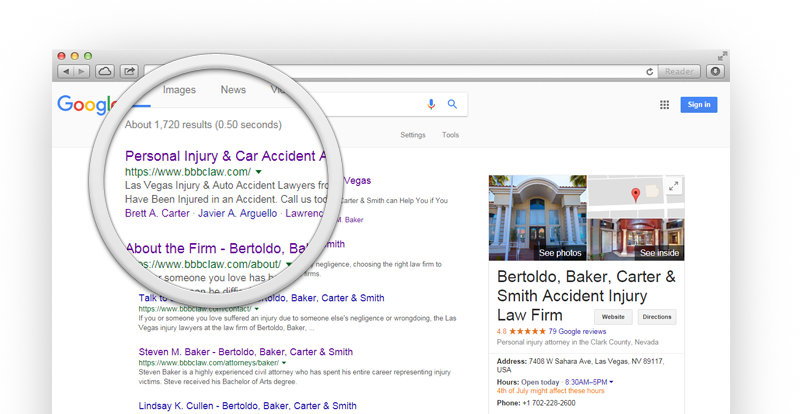
Task: Expand the 8:30AM–5PM hours dropdown
Action: [589, 382]
